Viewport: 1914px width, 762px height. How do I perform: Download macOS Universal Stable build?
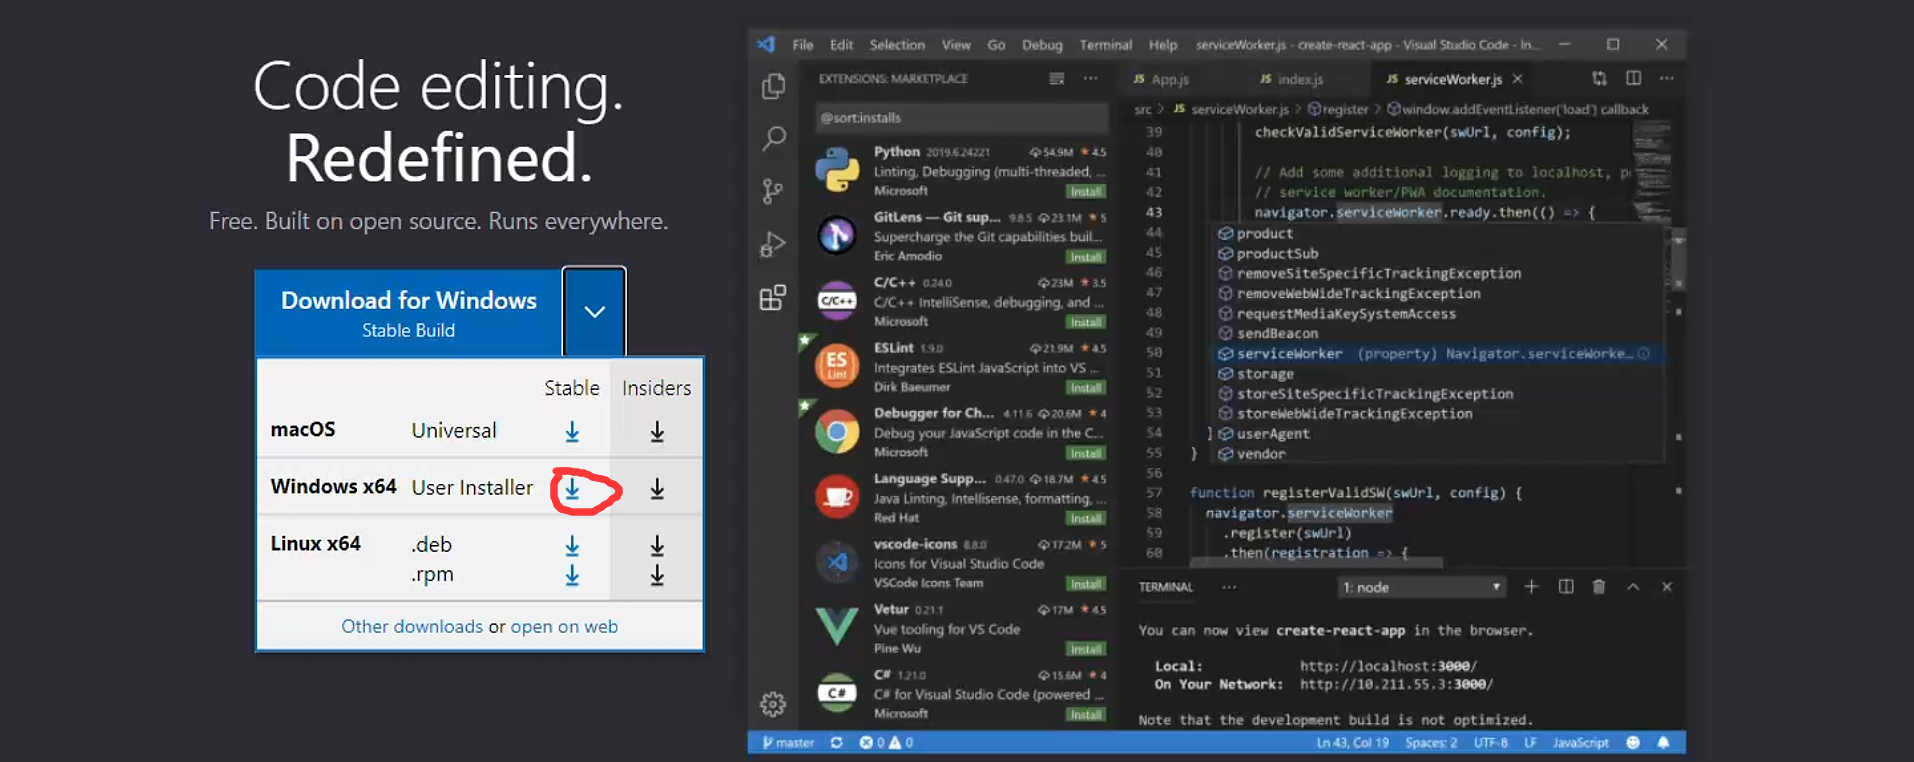[572, 431]
